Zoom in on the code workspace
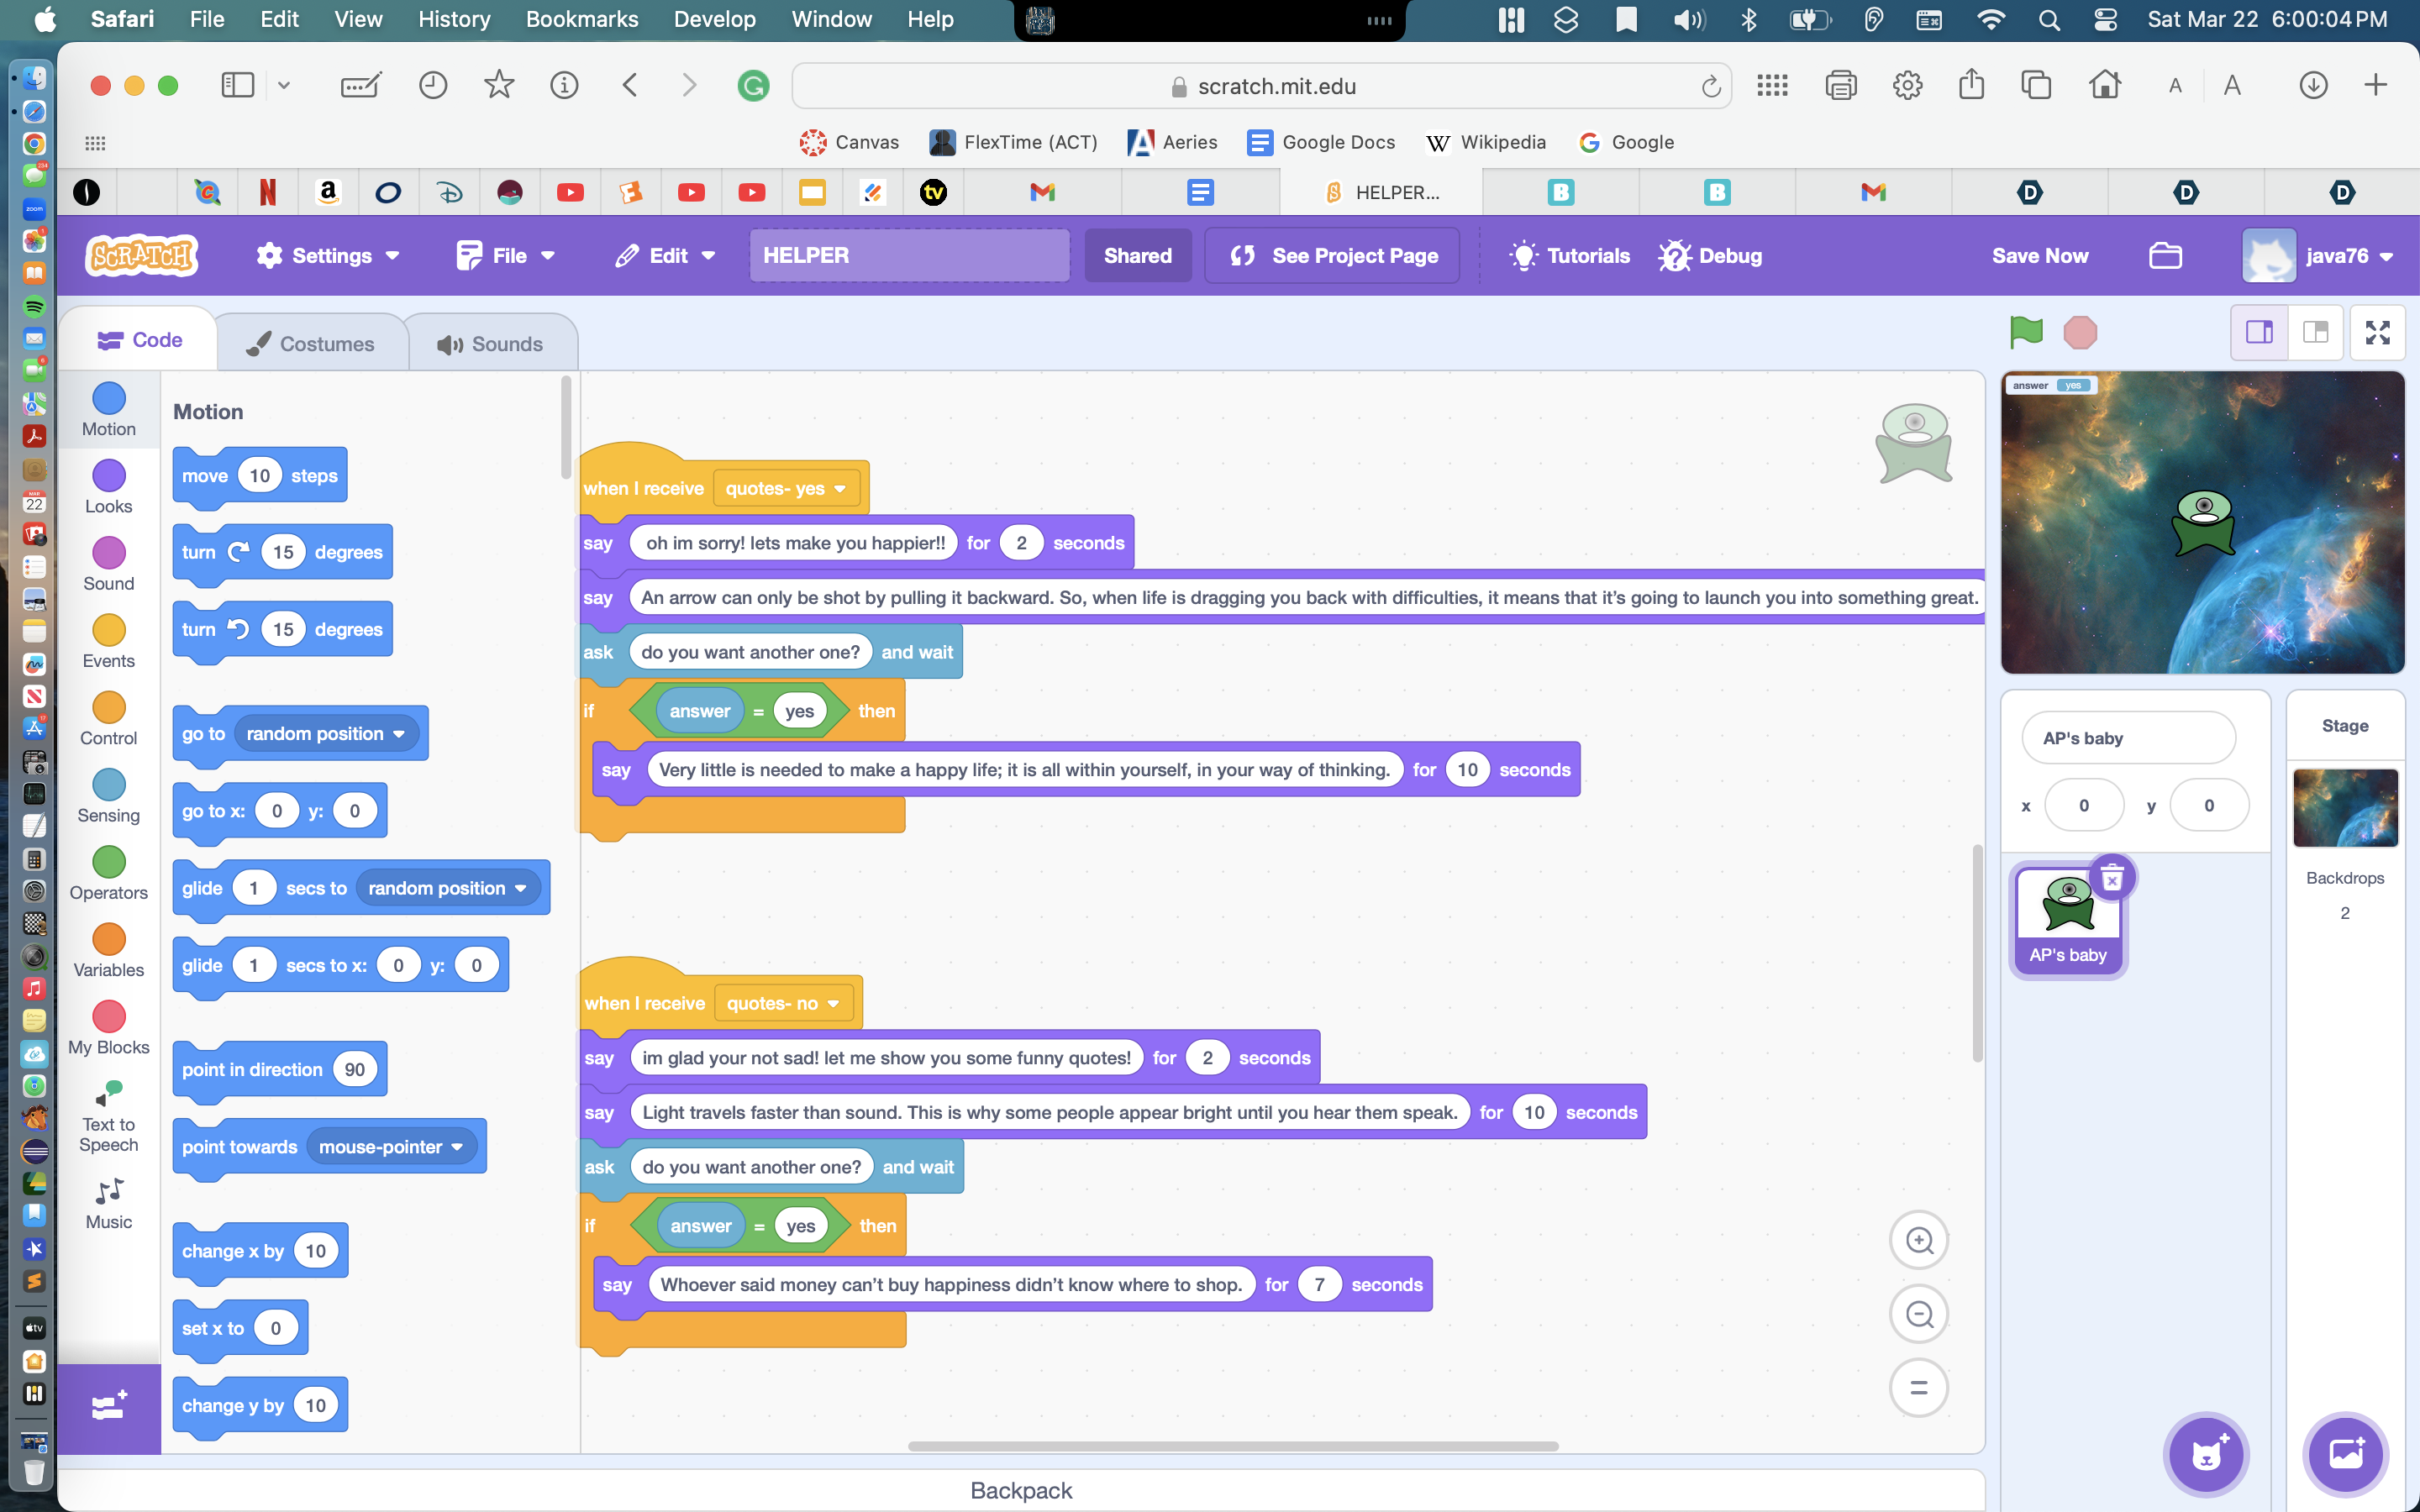The image size is (2420, 1512). pos(1918,1240)
